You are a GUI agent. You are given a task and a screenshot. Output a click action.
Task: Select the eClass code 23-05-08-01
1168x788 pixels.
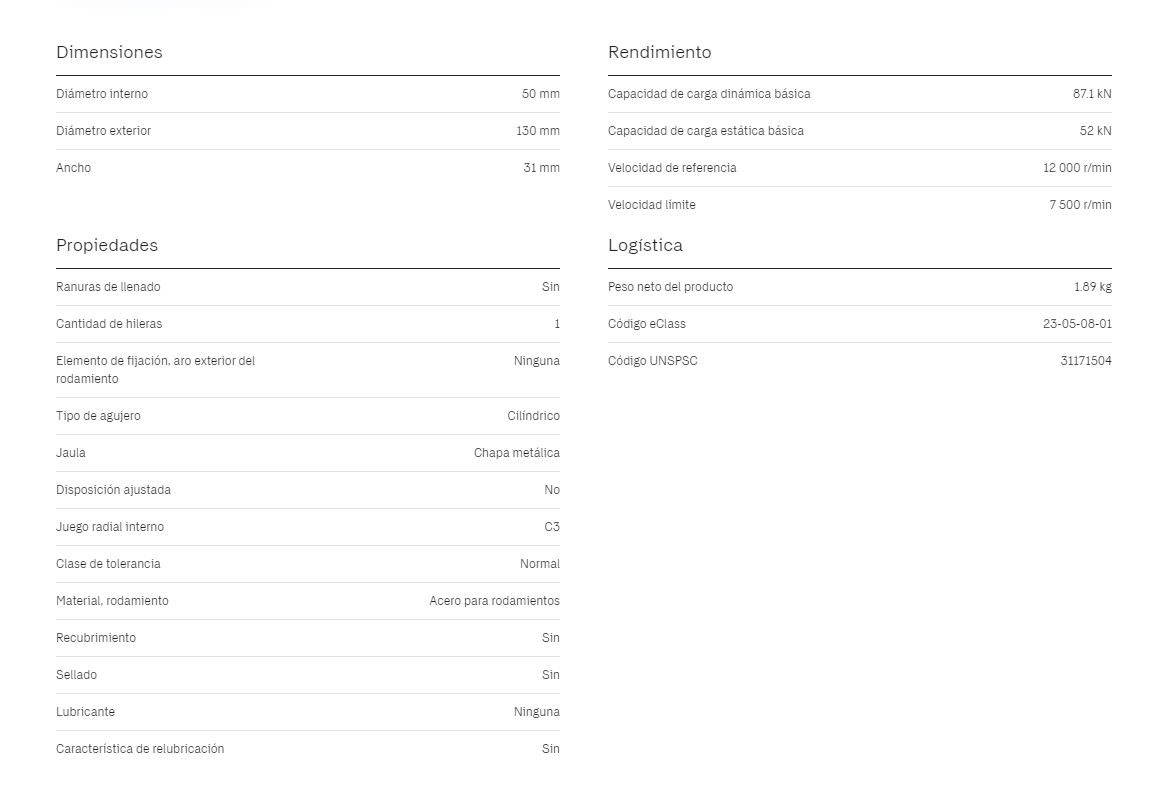pyautogui.click(x=1077, y=324)
